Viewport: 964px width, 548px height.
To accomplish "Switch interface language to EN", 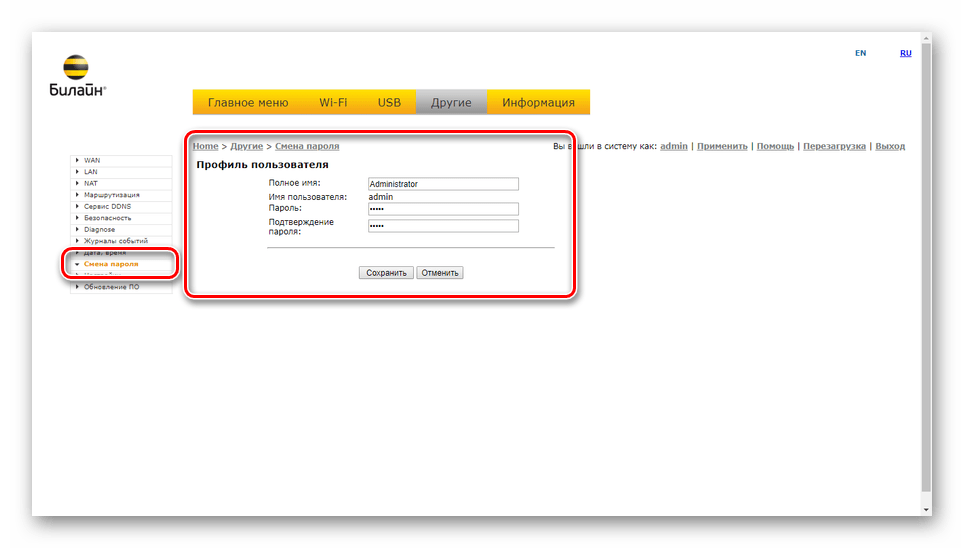I will coord(860,54).
